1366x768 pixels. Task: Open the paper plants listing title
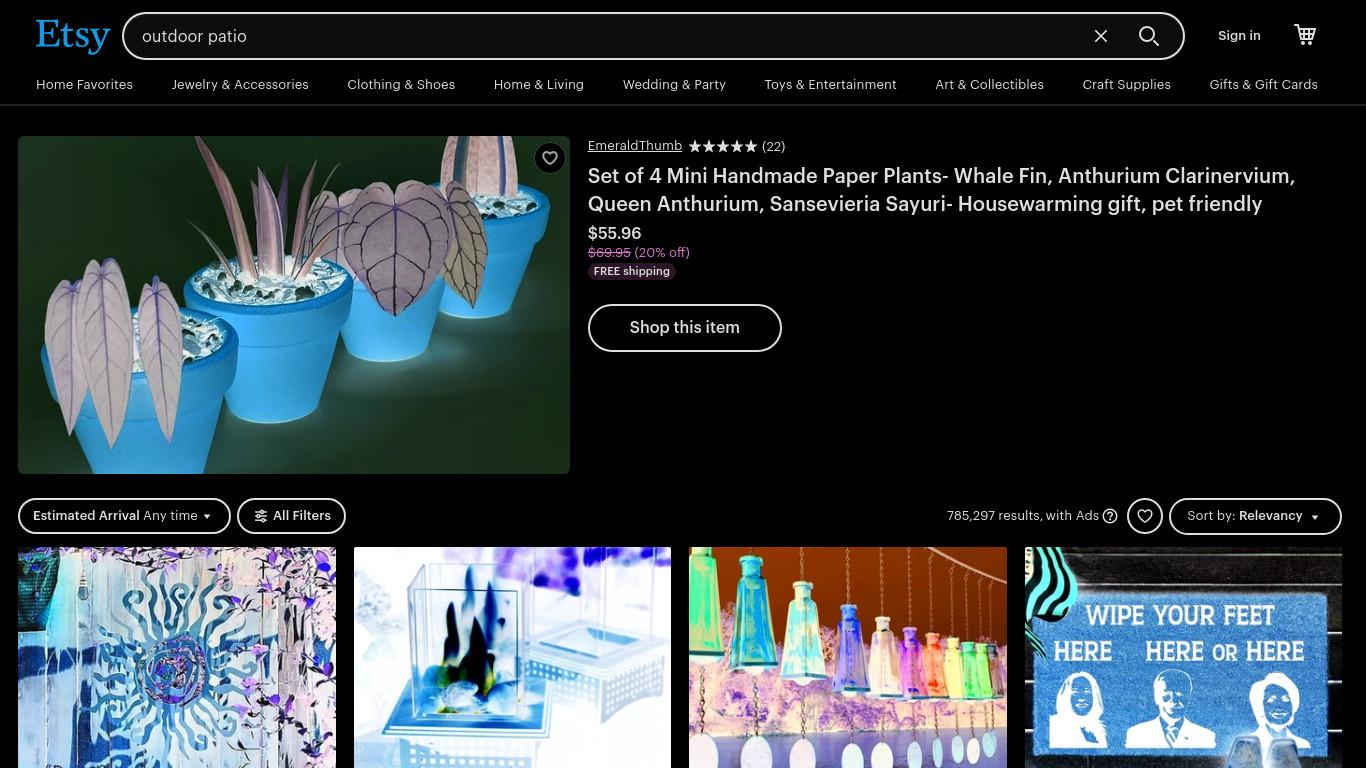click(x=941, y=190)
